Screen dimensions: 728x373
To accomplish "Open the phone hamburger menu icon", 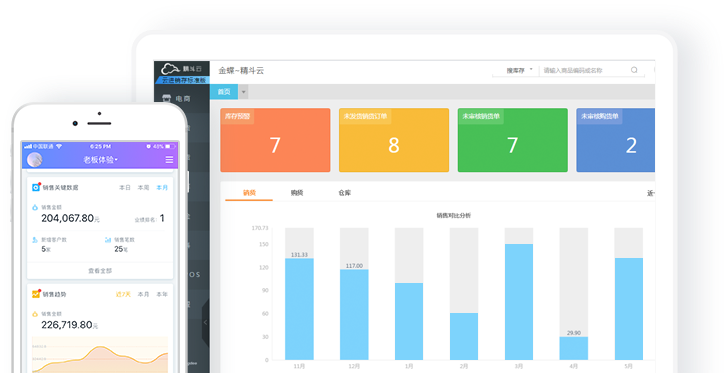I will [169, 159].
